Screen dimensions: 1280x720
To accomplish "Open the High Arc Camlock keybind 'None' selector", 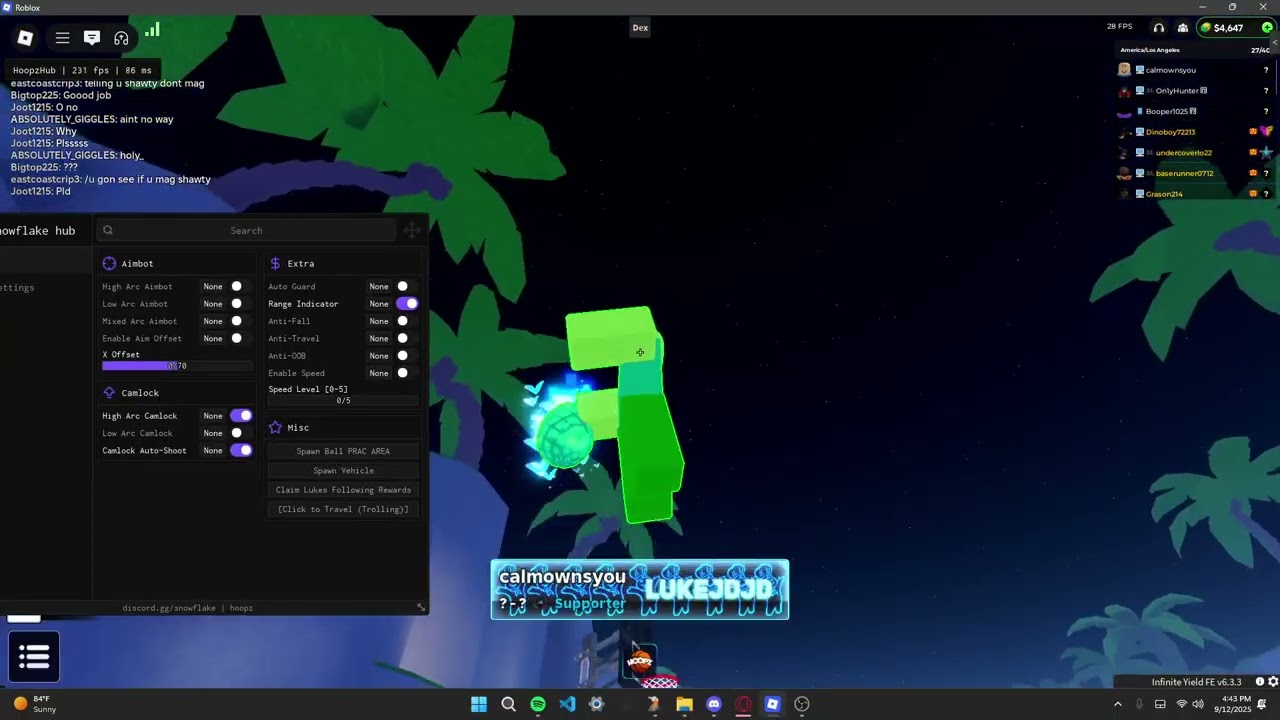I will click(213, 416).
